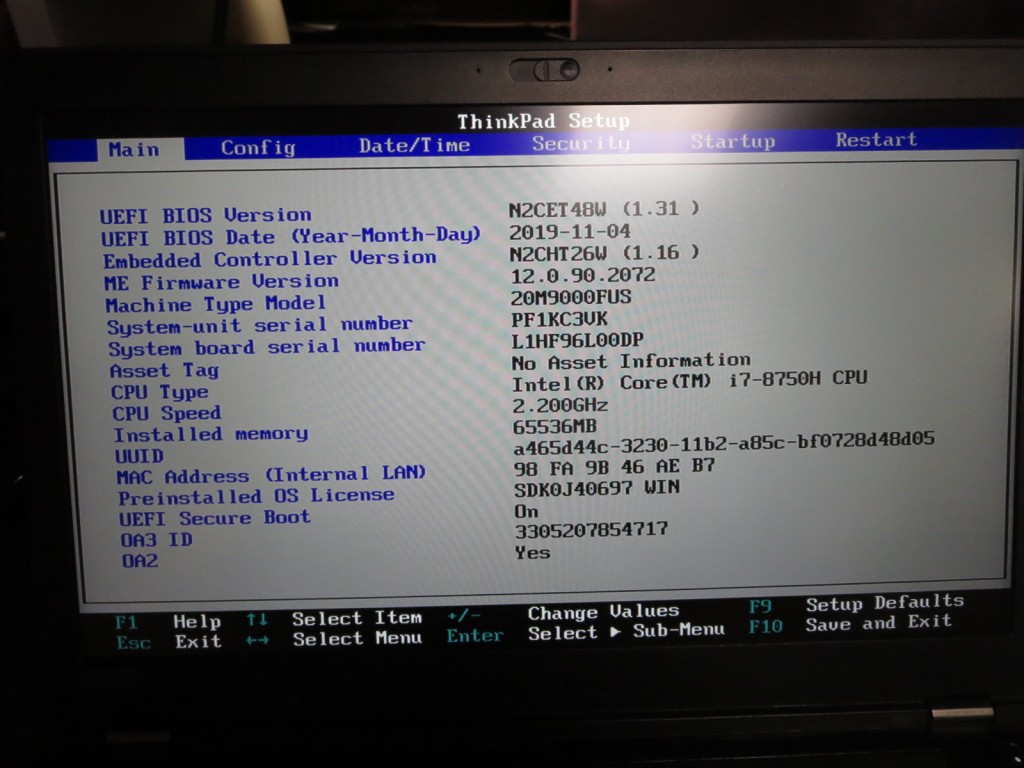Click the 65536MB memory value
Image resolution: width=1024 pixels, height=768 pixels.
coord(555,426)
